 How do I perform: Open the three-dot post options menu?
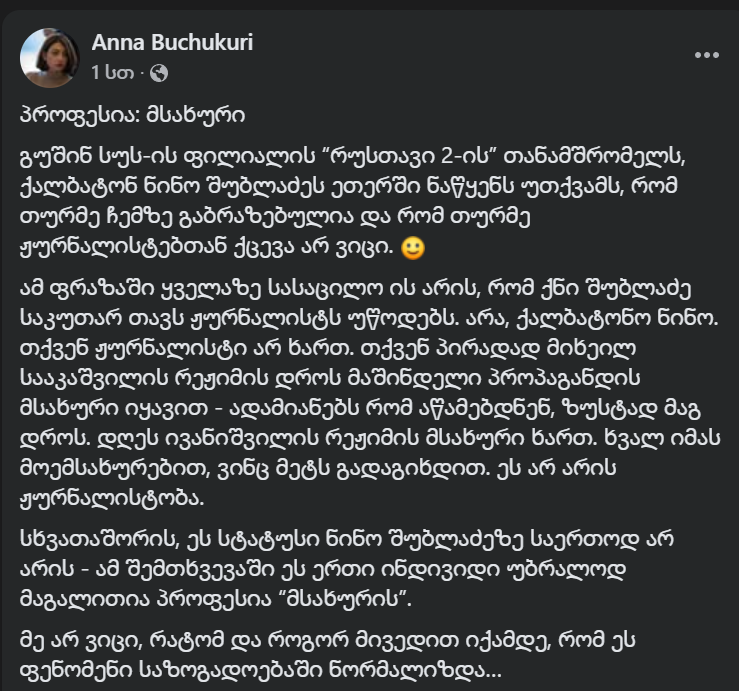pos(706,56)
